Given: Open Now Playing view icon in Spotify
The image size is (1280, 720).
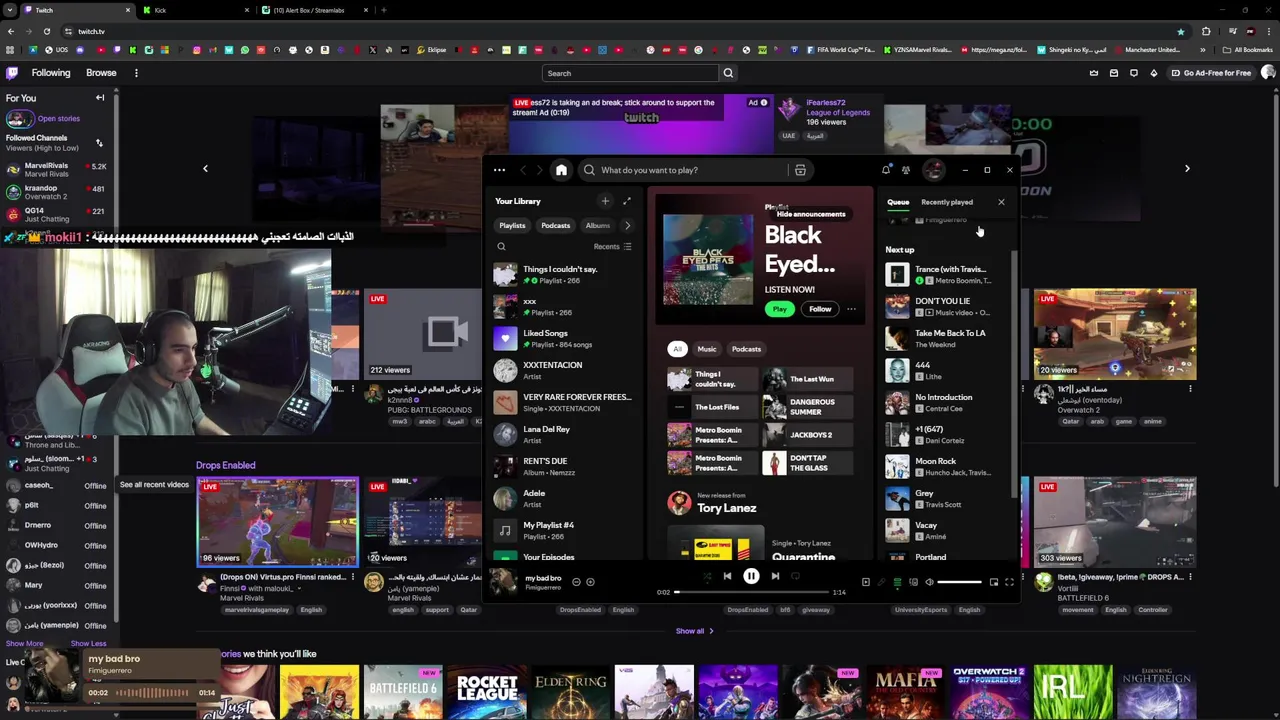Looking at the screenshot, I should click(x=866, y=582).
